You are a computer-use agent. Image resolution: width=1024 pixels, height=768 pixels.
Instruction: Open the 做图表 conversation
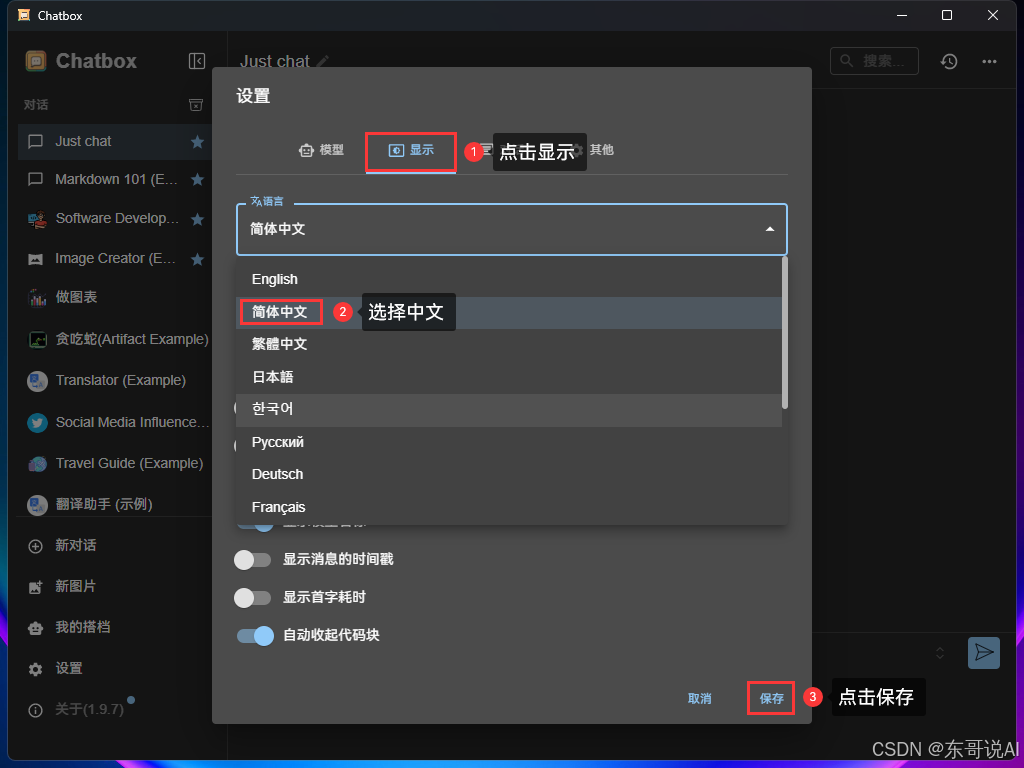click(x=115, y=297)
